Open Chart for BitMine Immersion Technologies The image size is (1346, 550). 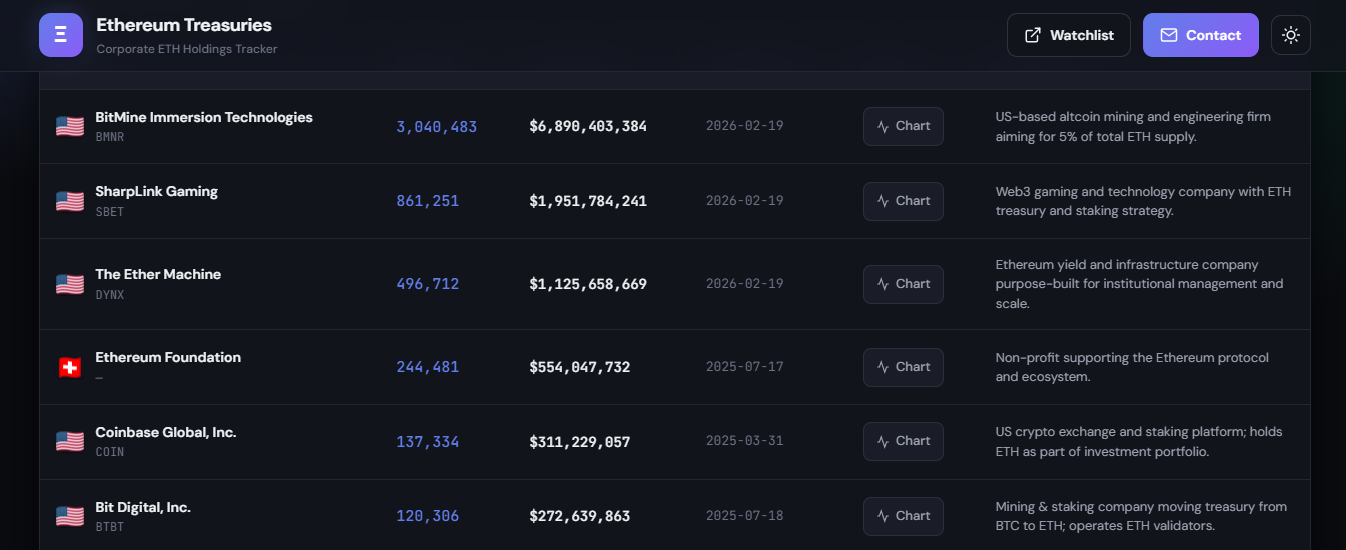coord(903,126)
